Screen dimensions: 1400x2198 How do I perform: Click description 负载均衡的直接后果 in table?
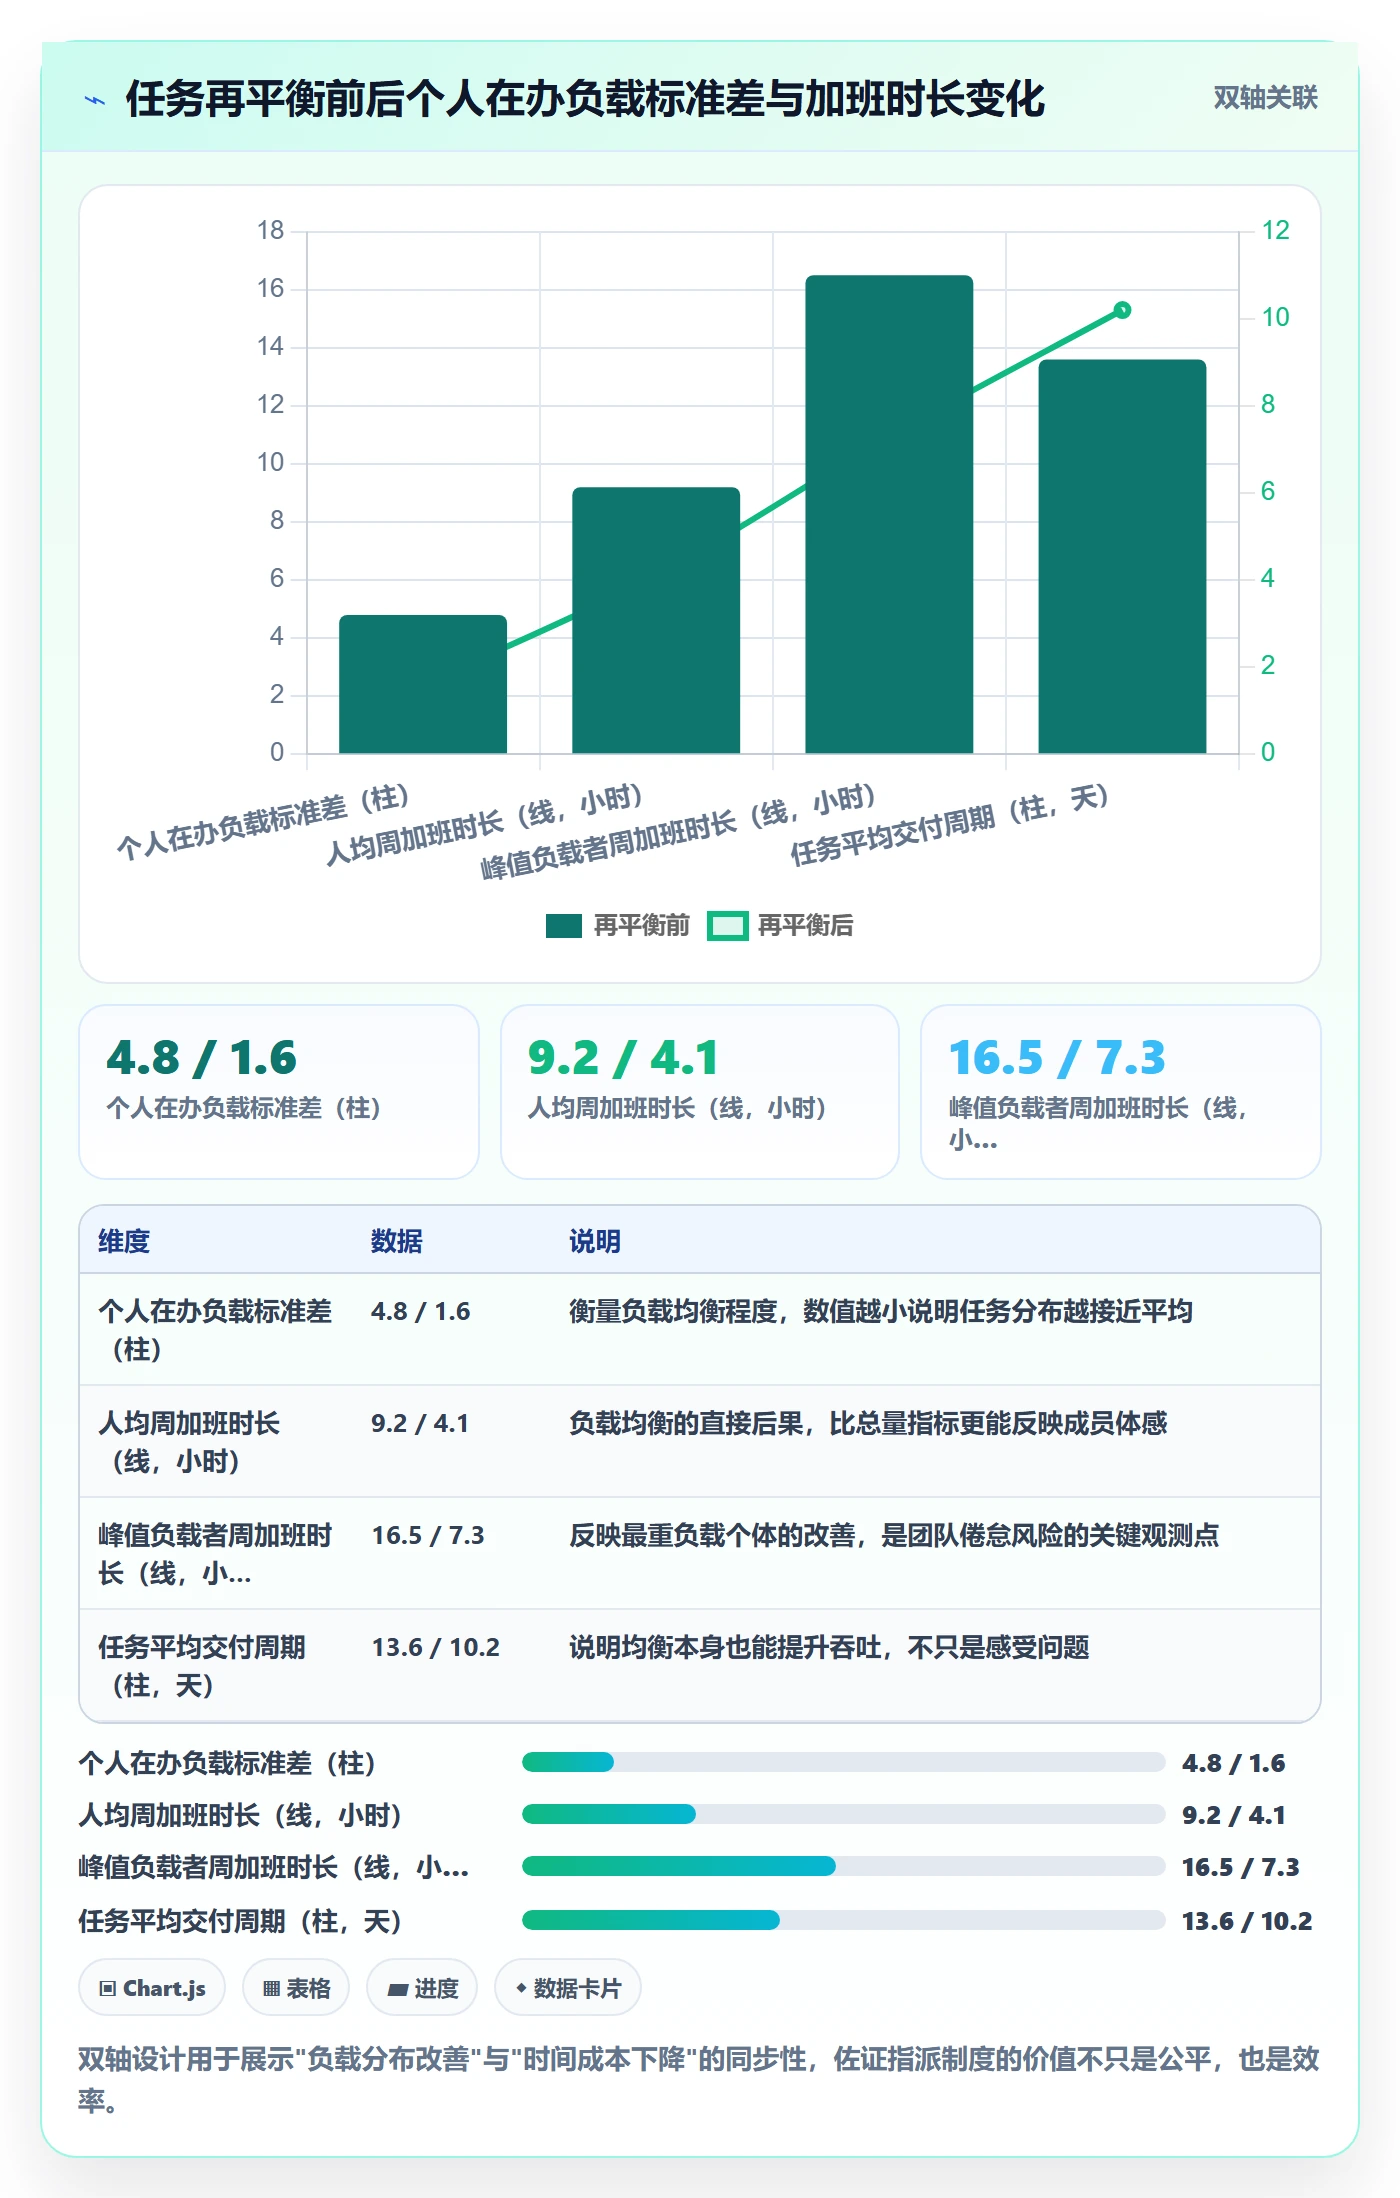(x=868, y=1423)
